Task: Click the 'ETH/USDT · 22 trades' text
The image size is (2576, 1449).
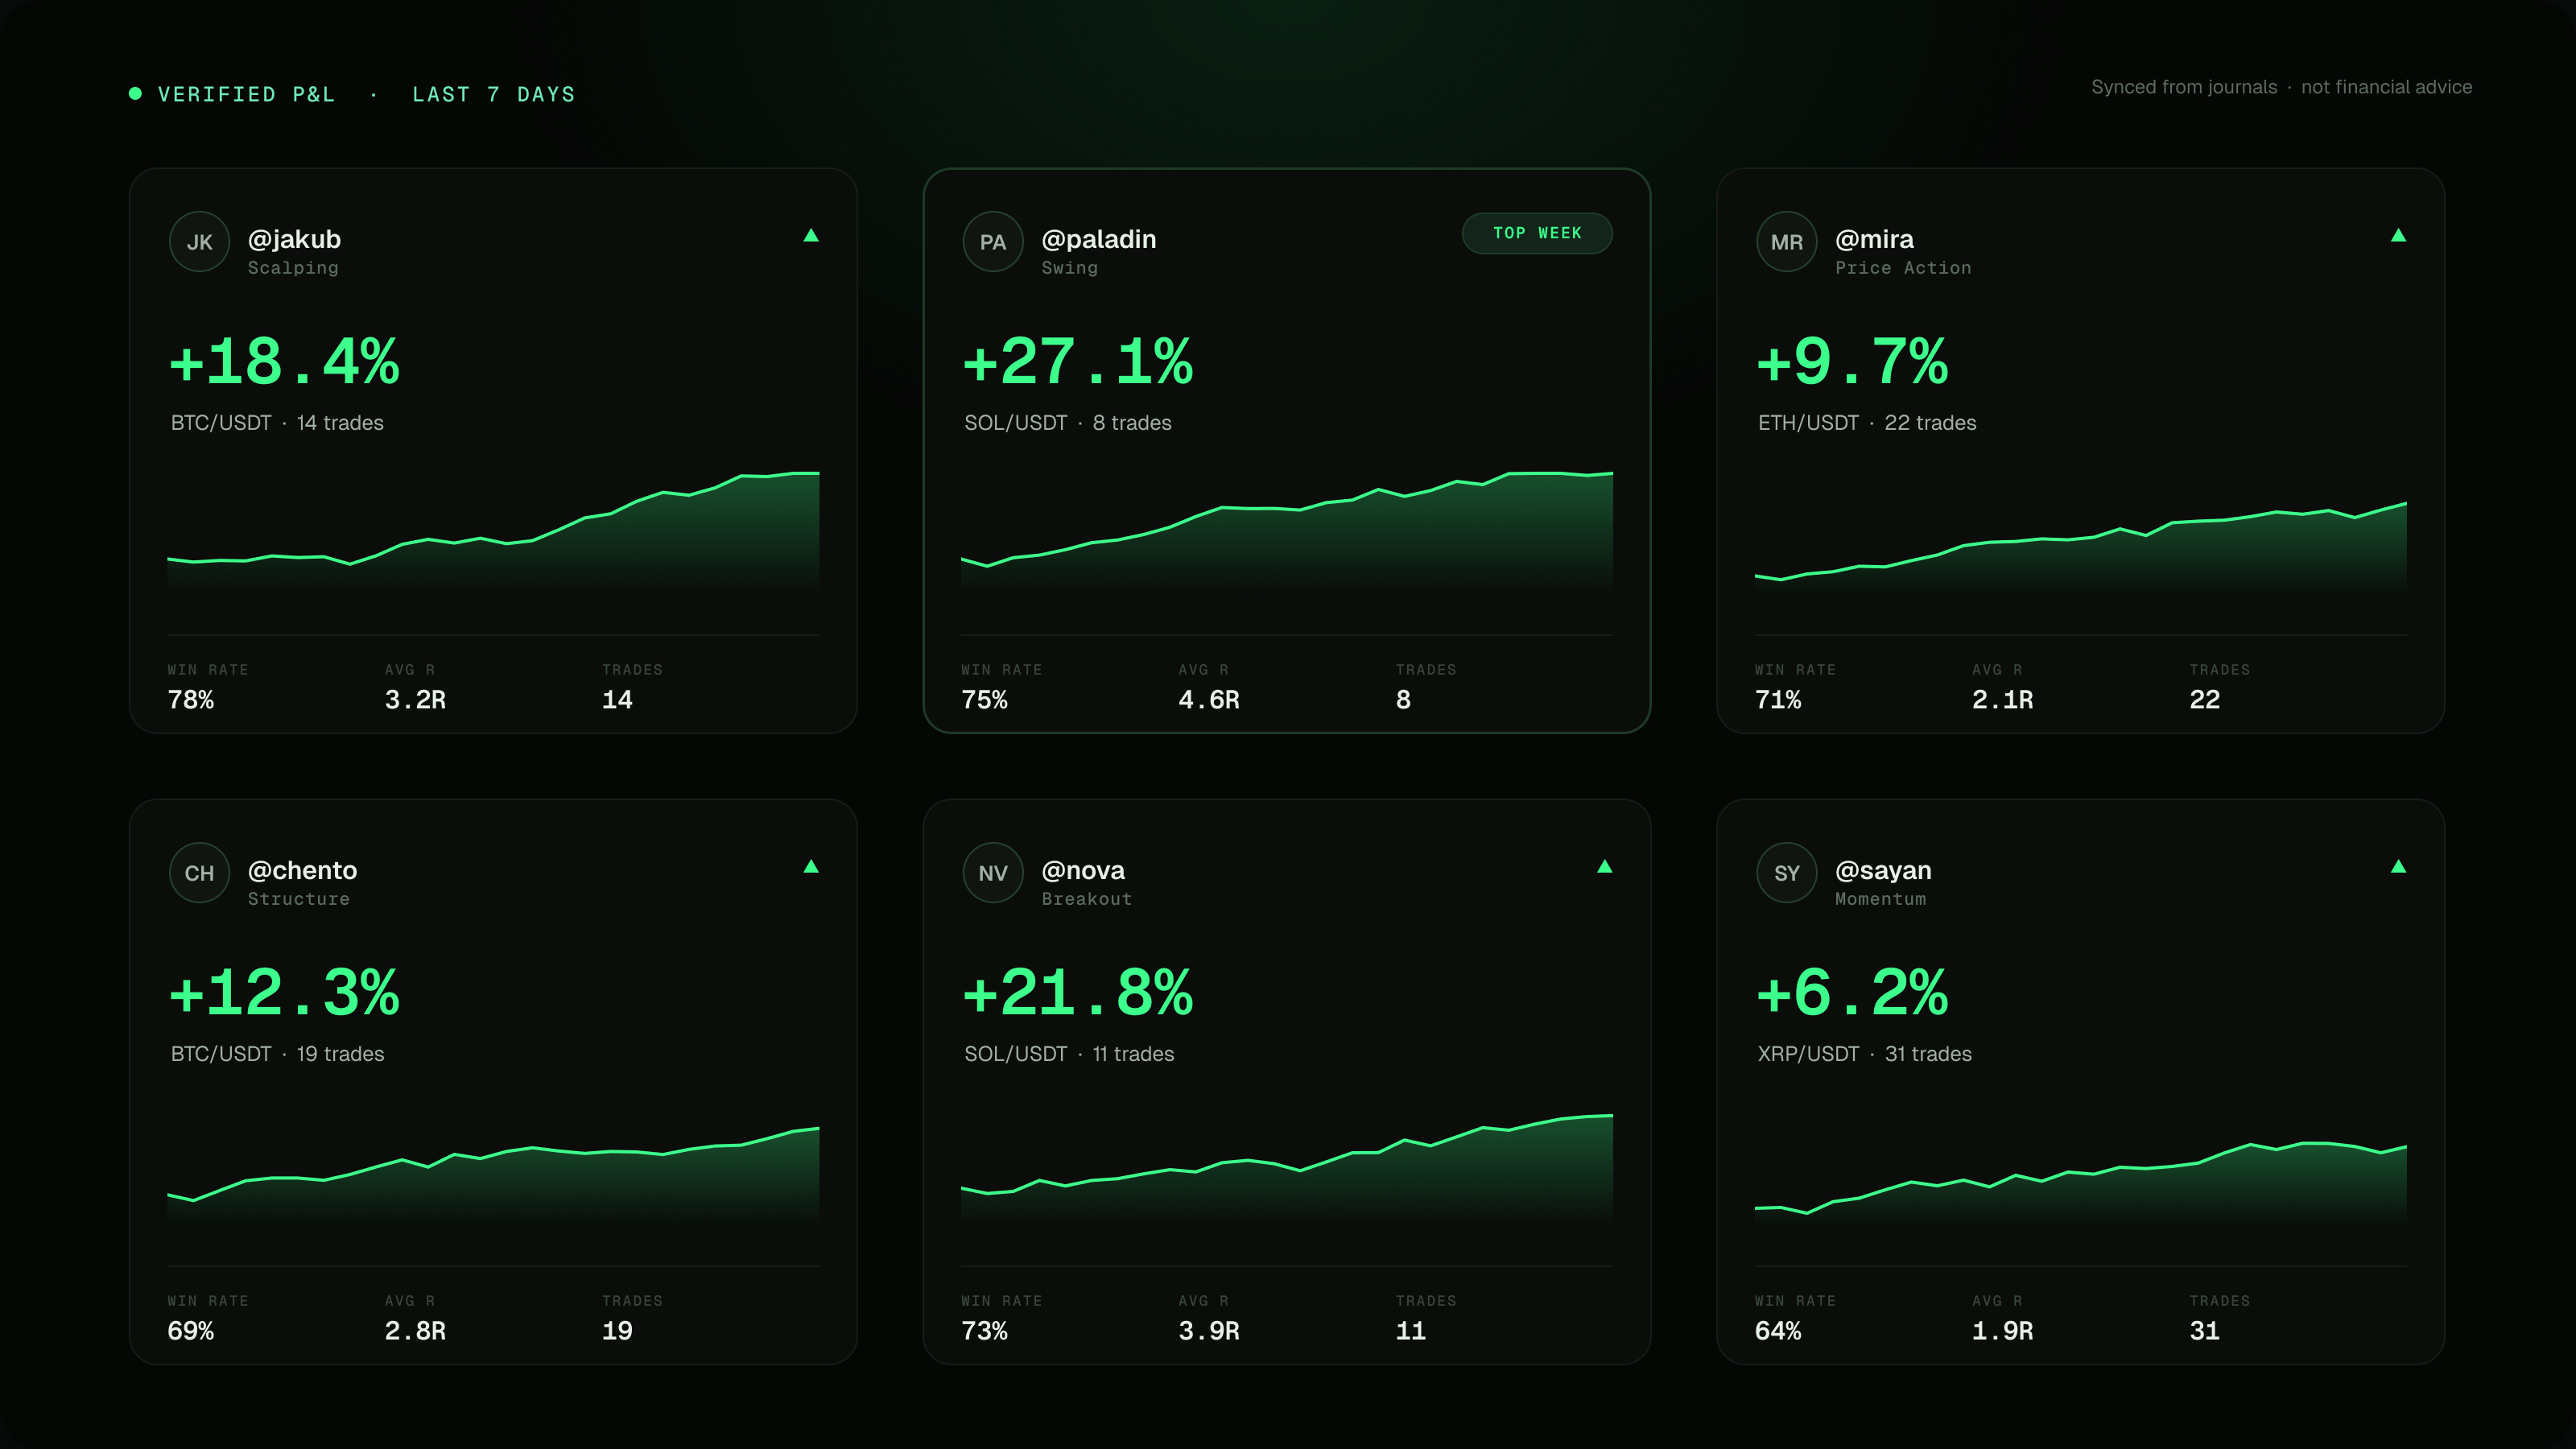Action: (1867, 423)
